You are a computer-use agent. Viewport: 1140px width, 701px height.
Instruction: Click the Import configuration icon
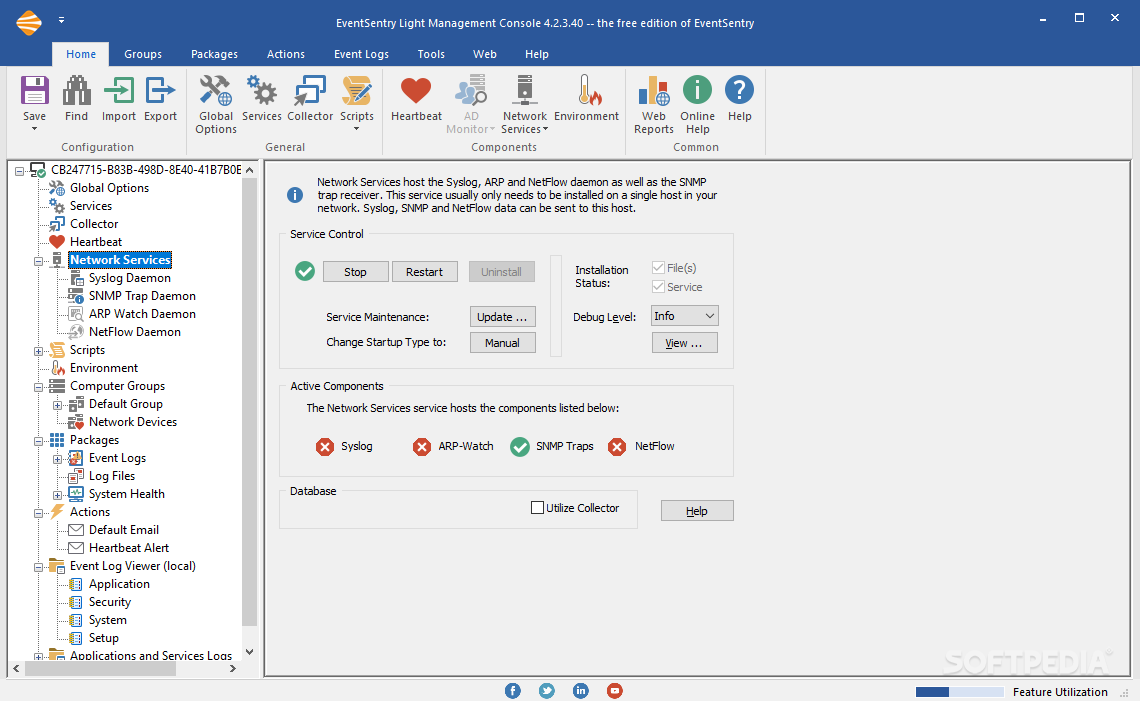(119, 91)
